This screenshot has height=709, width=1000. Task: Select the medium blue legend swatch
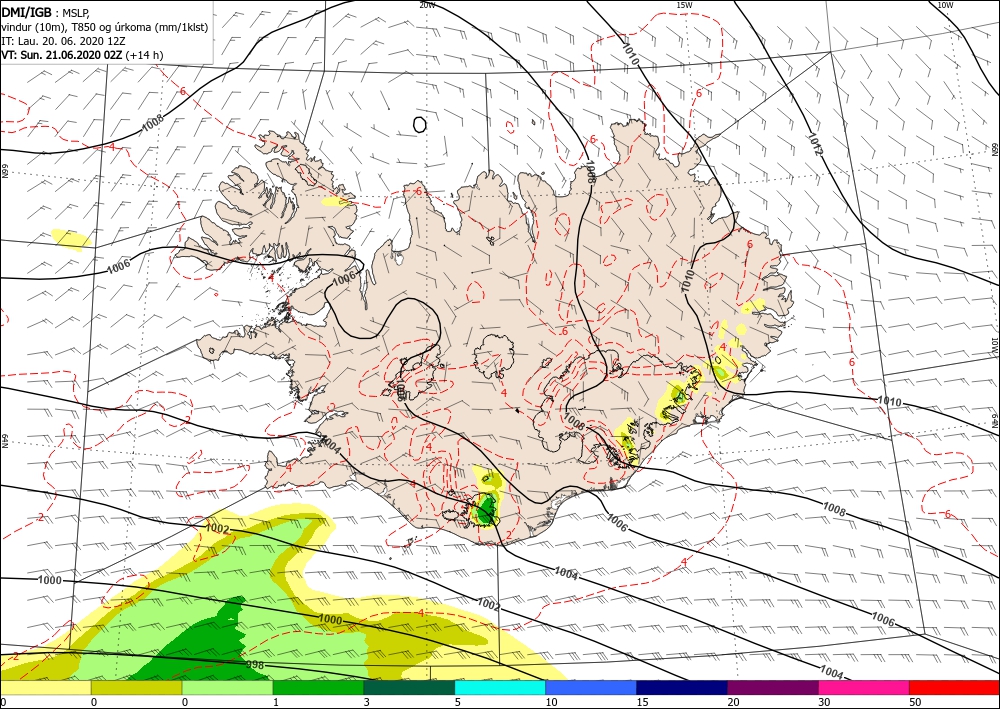pos(591,687)
